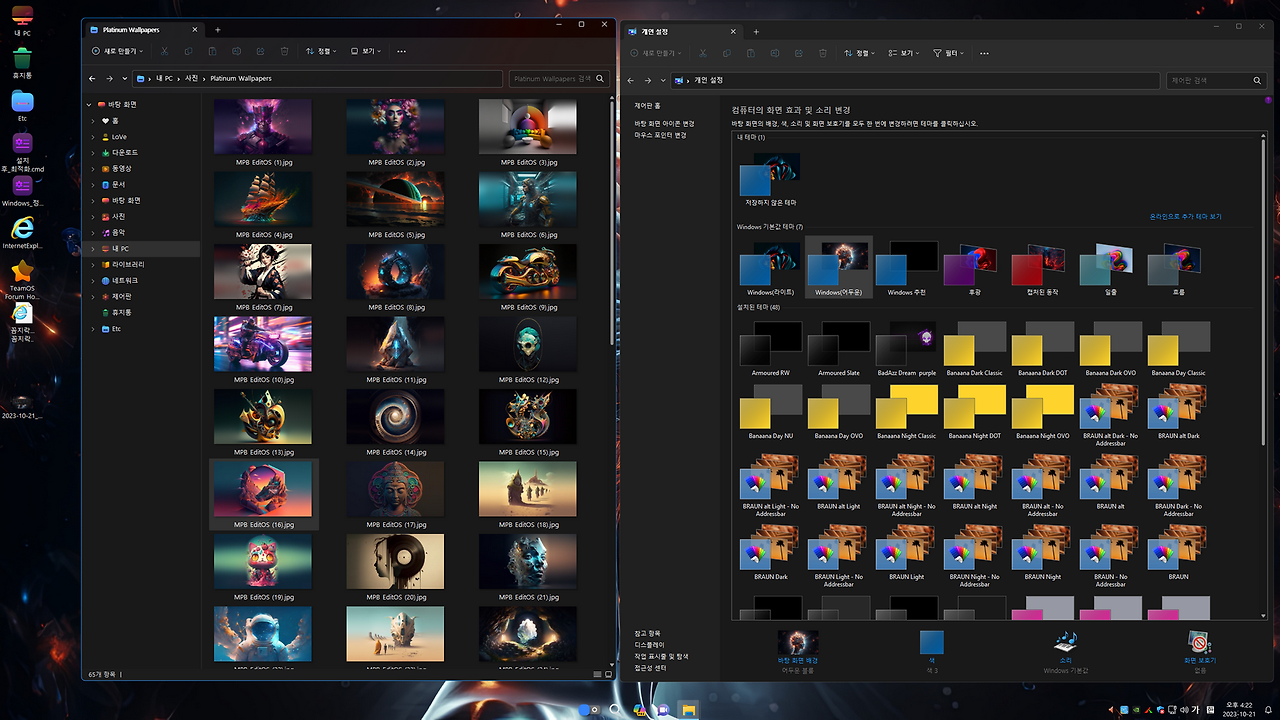Click the Delete icon in Platinum Wallpapers toolbar
Image resolution: width=1280 pixels, height=720 pixels.
[284, 51]
